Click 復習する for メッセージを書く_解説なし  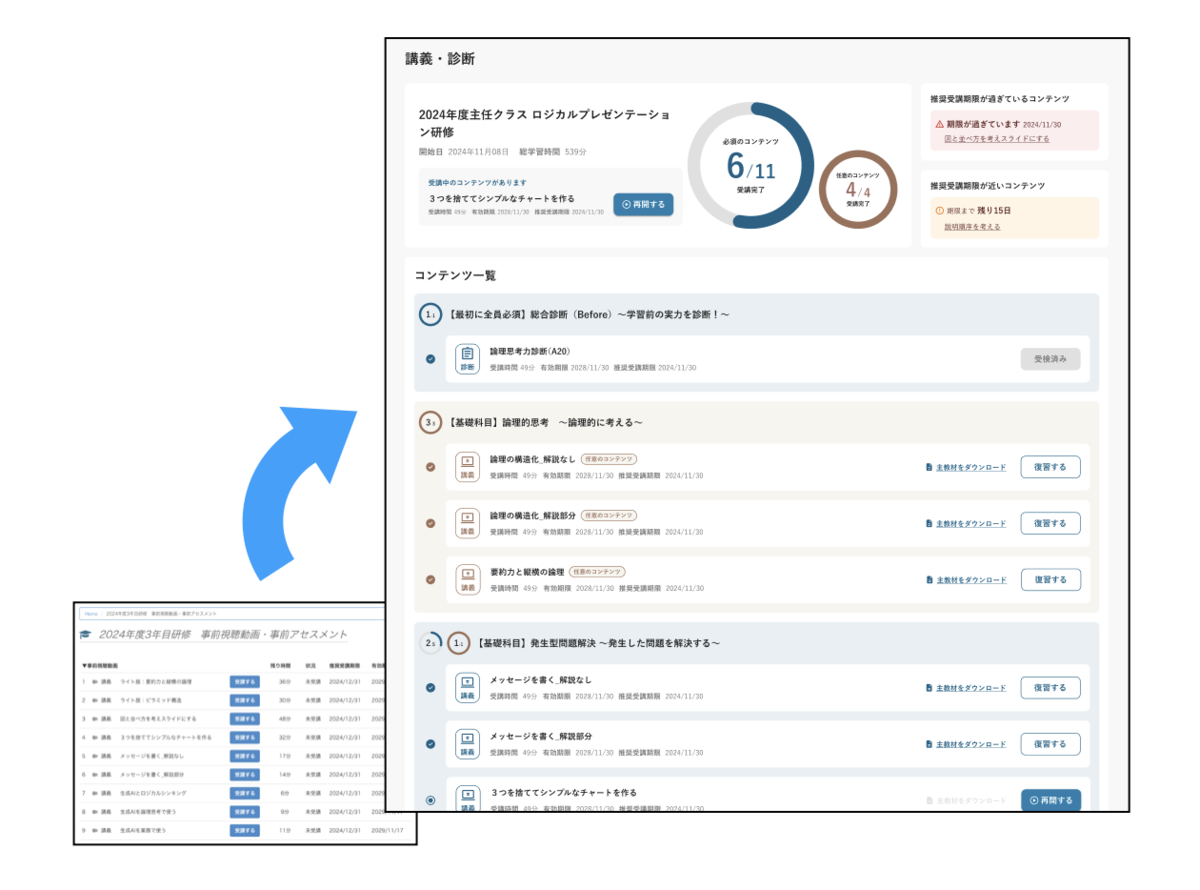pyautogui.click(x=1050, y=688)
